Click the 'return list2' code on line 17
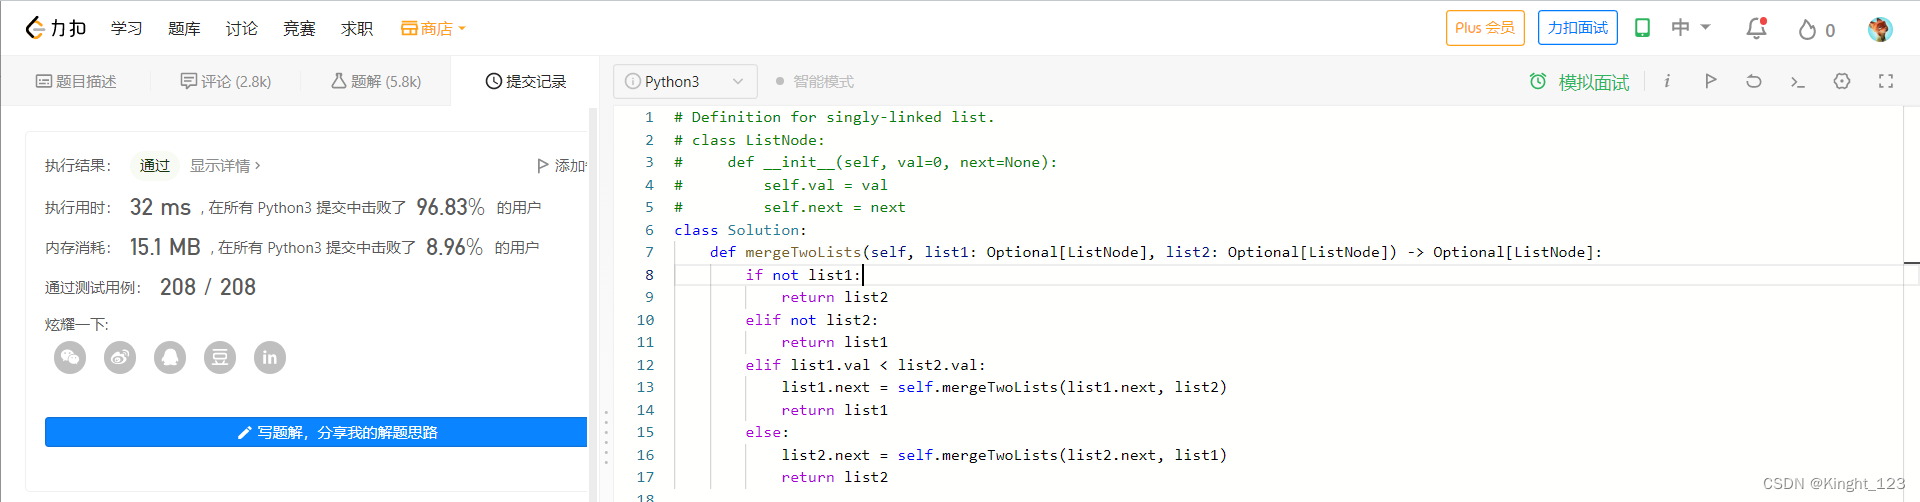This screenshot has height=502, width=1920. [x=834, y=477]
